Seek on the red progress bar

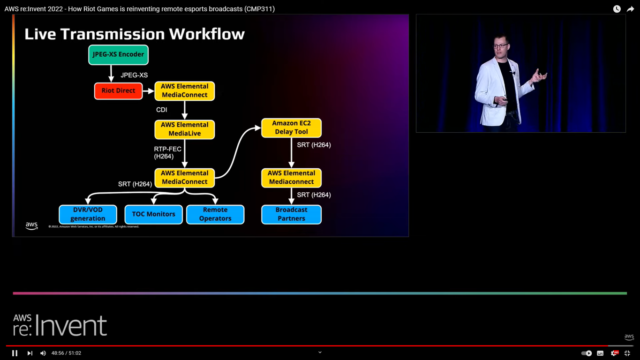pos(307,346)
